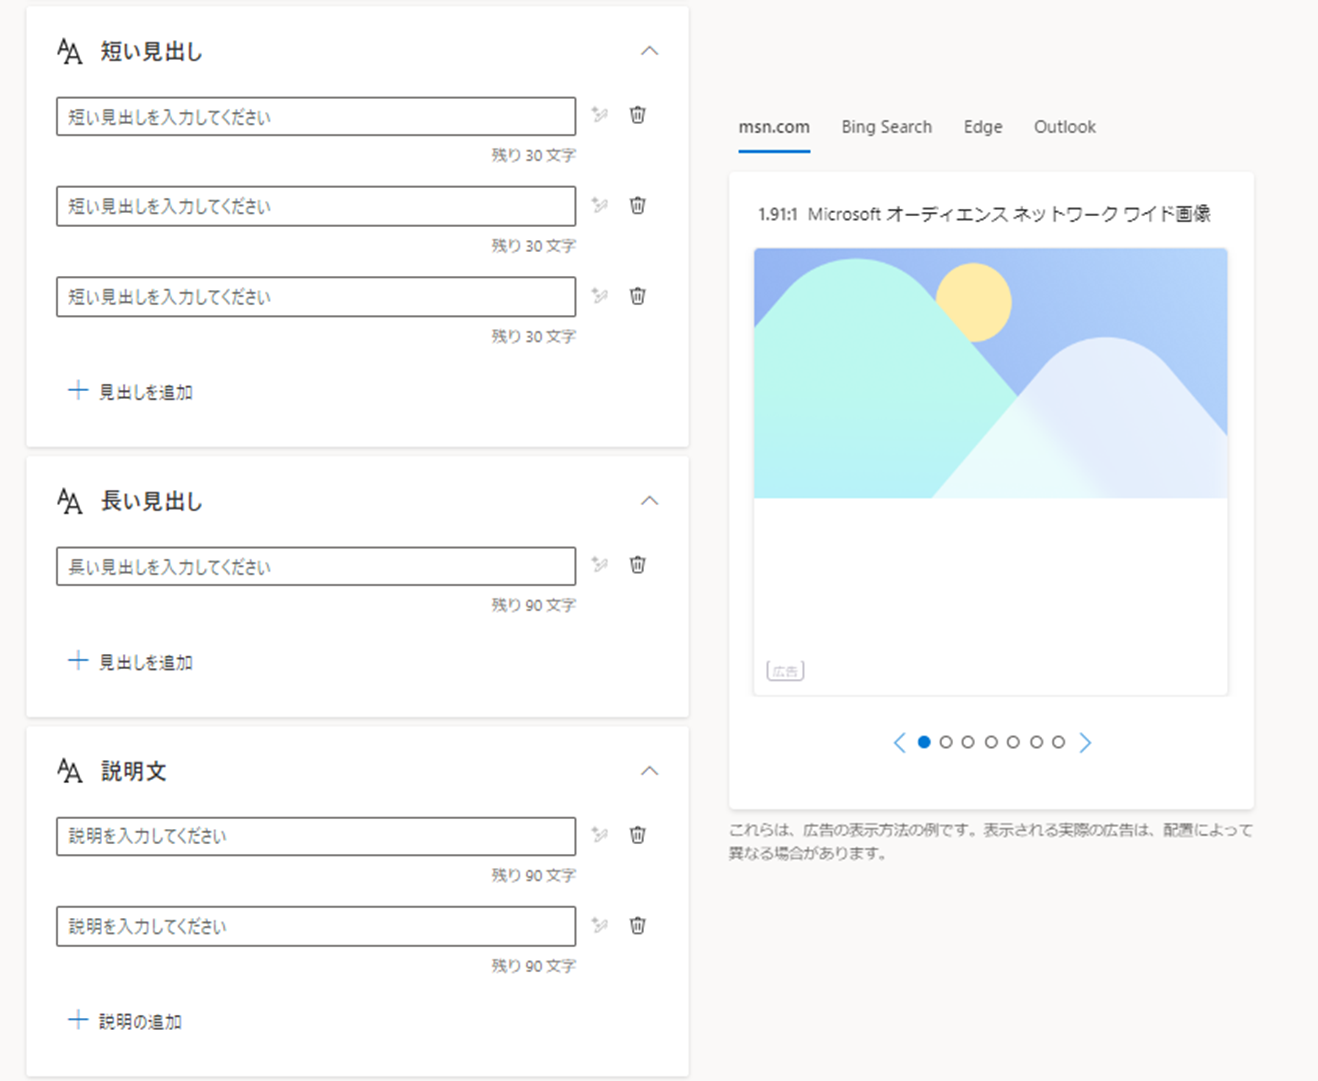Go to next ad preview with right arrow

[x=1086, y=742]
